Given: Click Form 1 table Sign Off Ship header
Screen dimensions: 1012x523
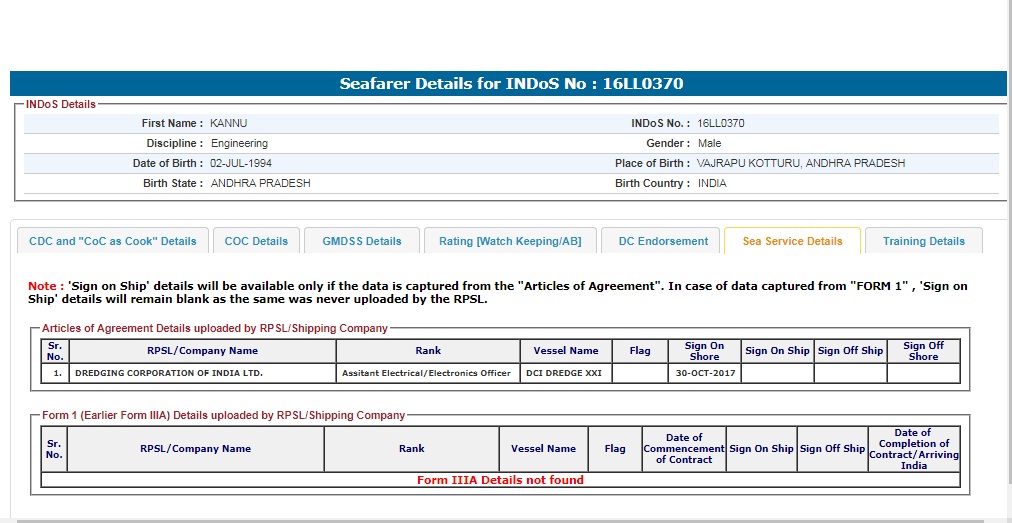Looking at the screenshot, I should pyautogui.click(x=833, y=449).
